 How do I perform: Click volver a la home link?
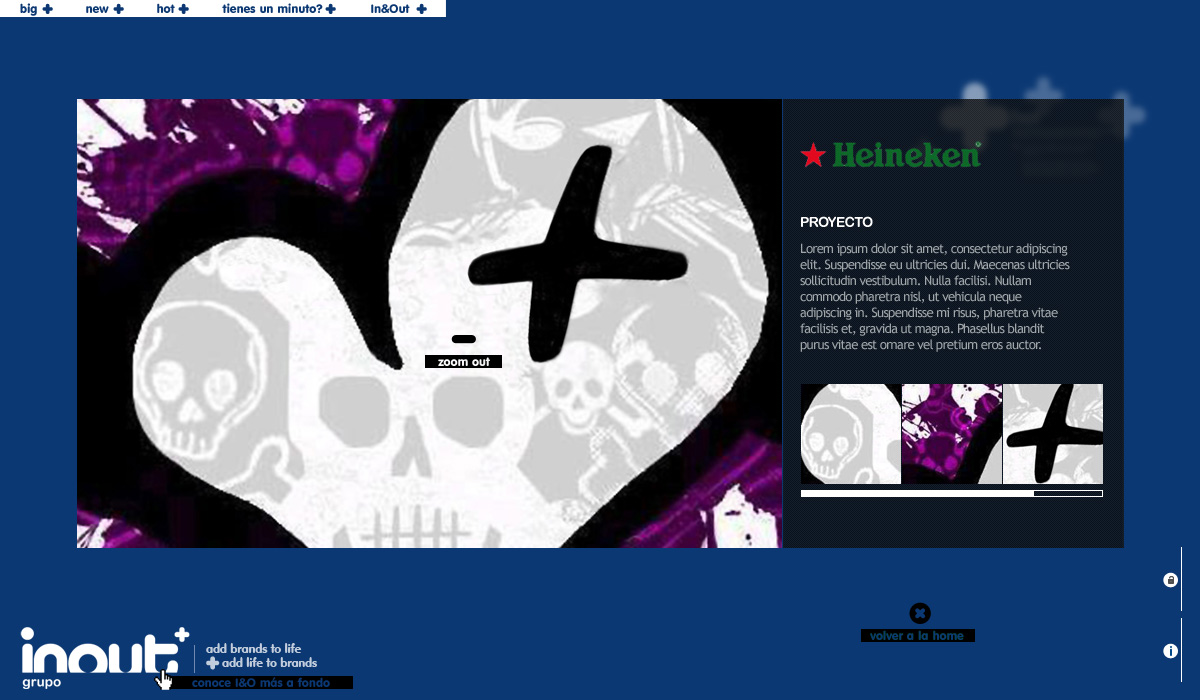[917, 636]
